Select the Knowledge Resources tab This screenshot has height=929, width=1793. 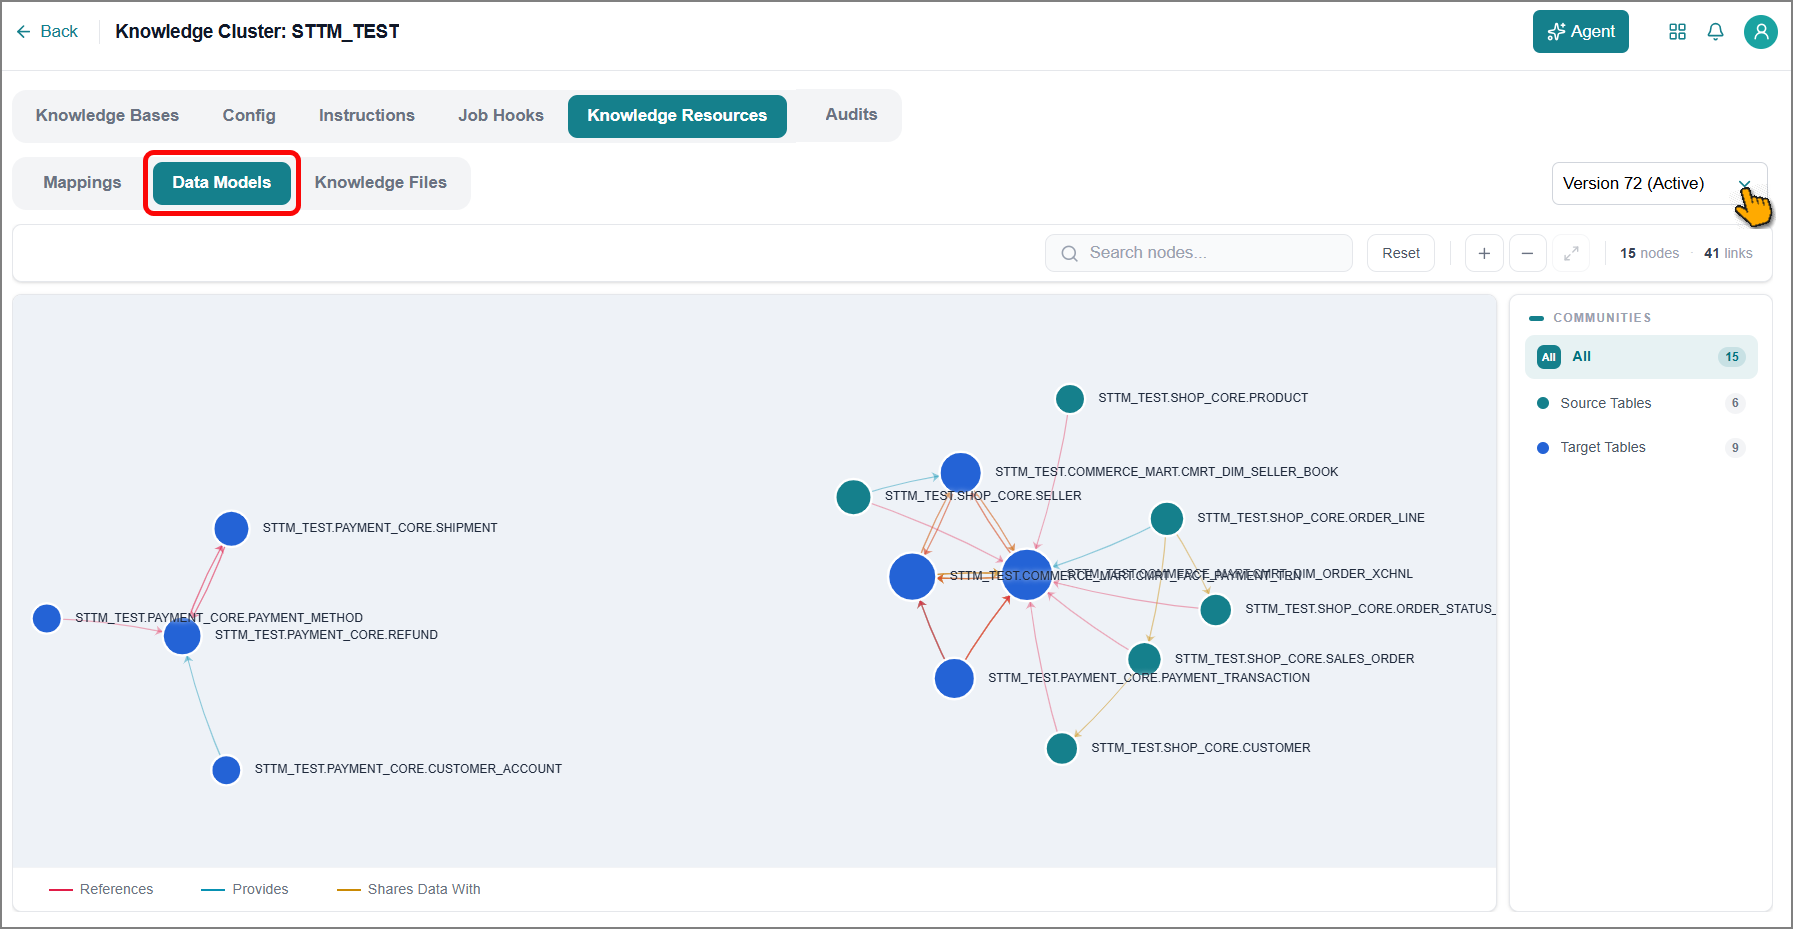[x=677, y=116]
